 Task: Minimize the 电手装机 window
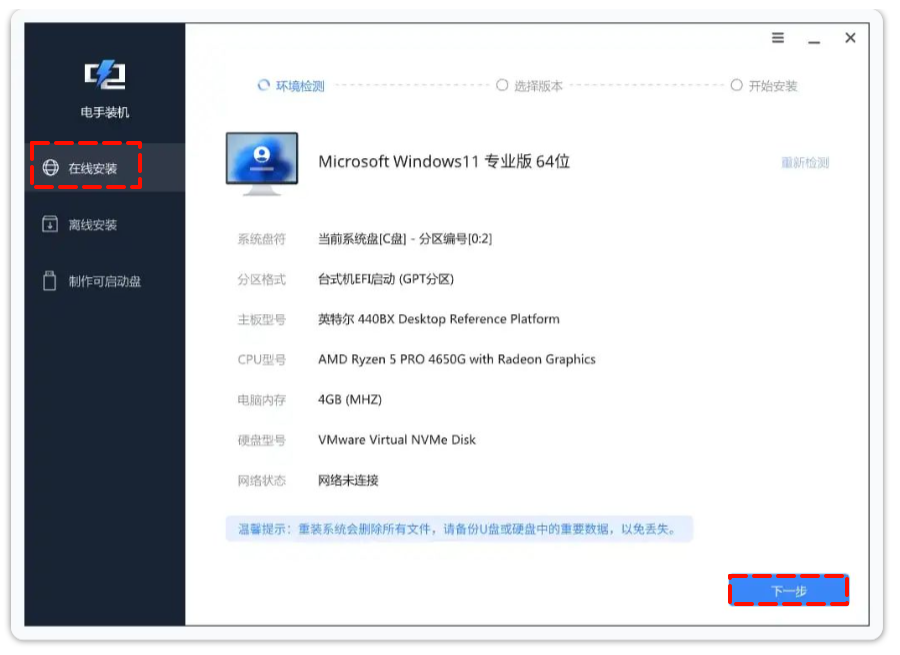coord(814,42)
